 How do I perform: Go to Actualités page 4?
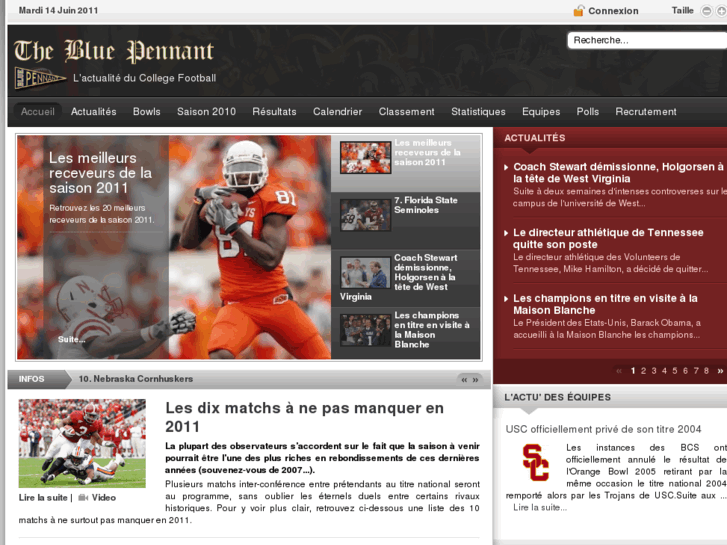pyautogui.click(x=664, y=371)
